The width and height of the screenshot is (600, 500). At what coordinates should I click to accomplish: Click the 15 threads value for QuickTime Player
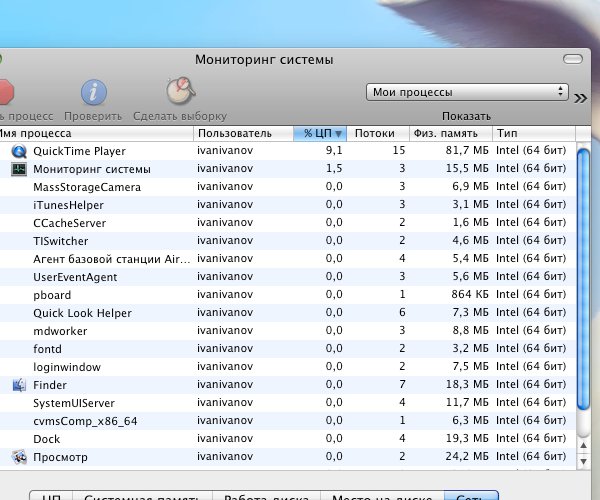pyautogui.click(x=399, y=150)
